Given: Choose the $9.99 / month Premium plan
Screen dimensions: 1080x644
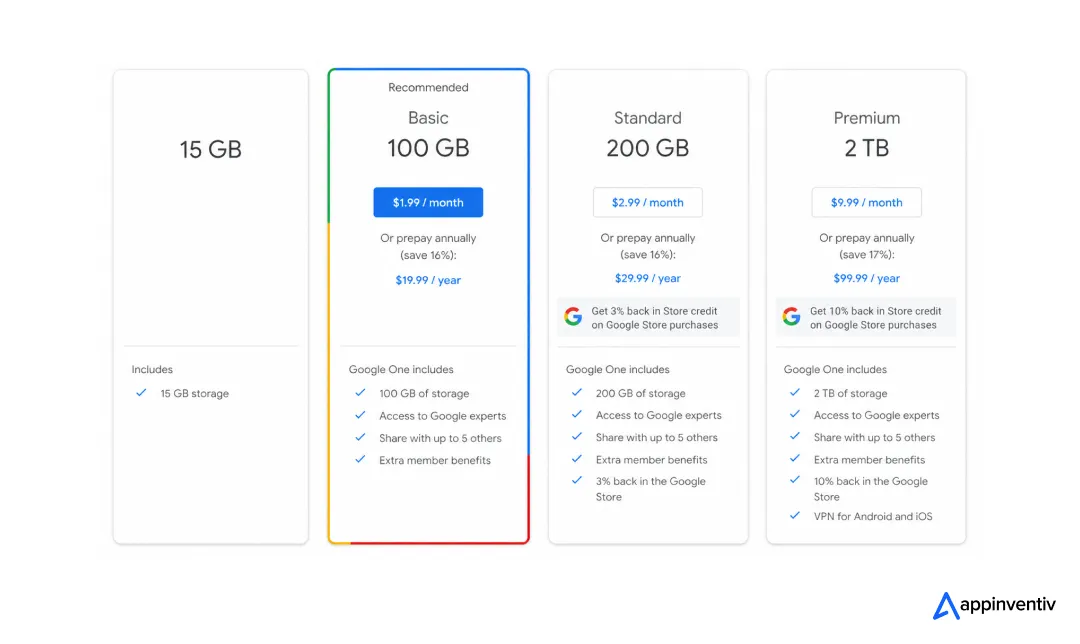Looking at the screenshot, I should (866, 202).
